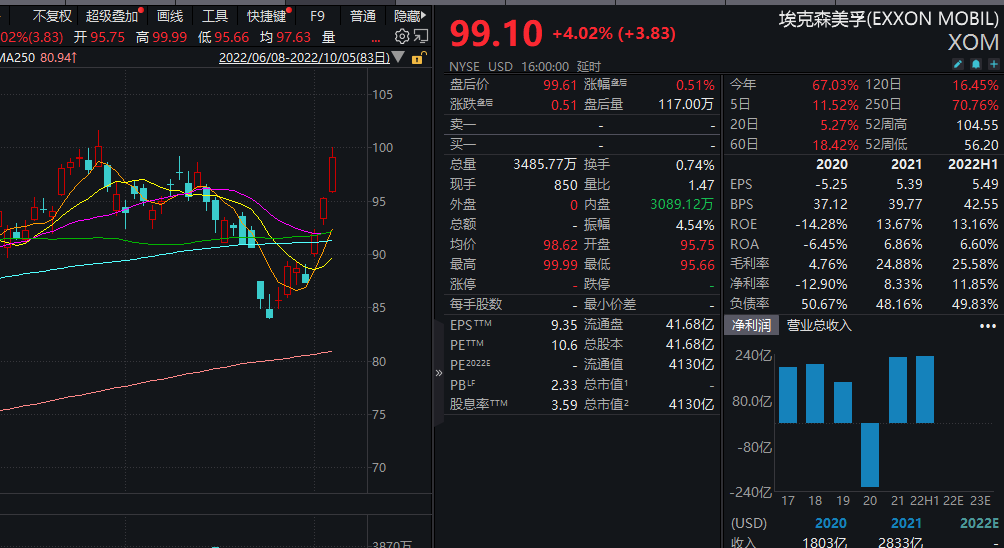
Task: Open chart settings gear icon
Action: [x=401, y=36]
